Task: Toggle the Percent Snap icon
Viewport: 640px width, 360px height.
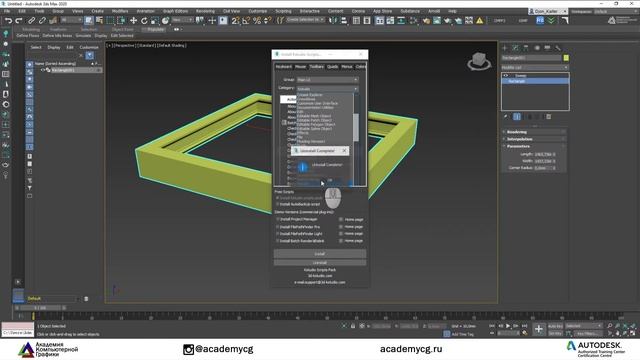Action: (257, 20)
